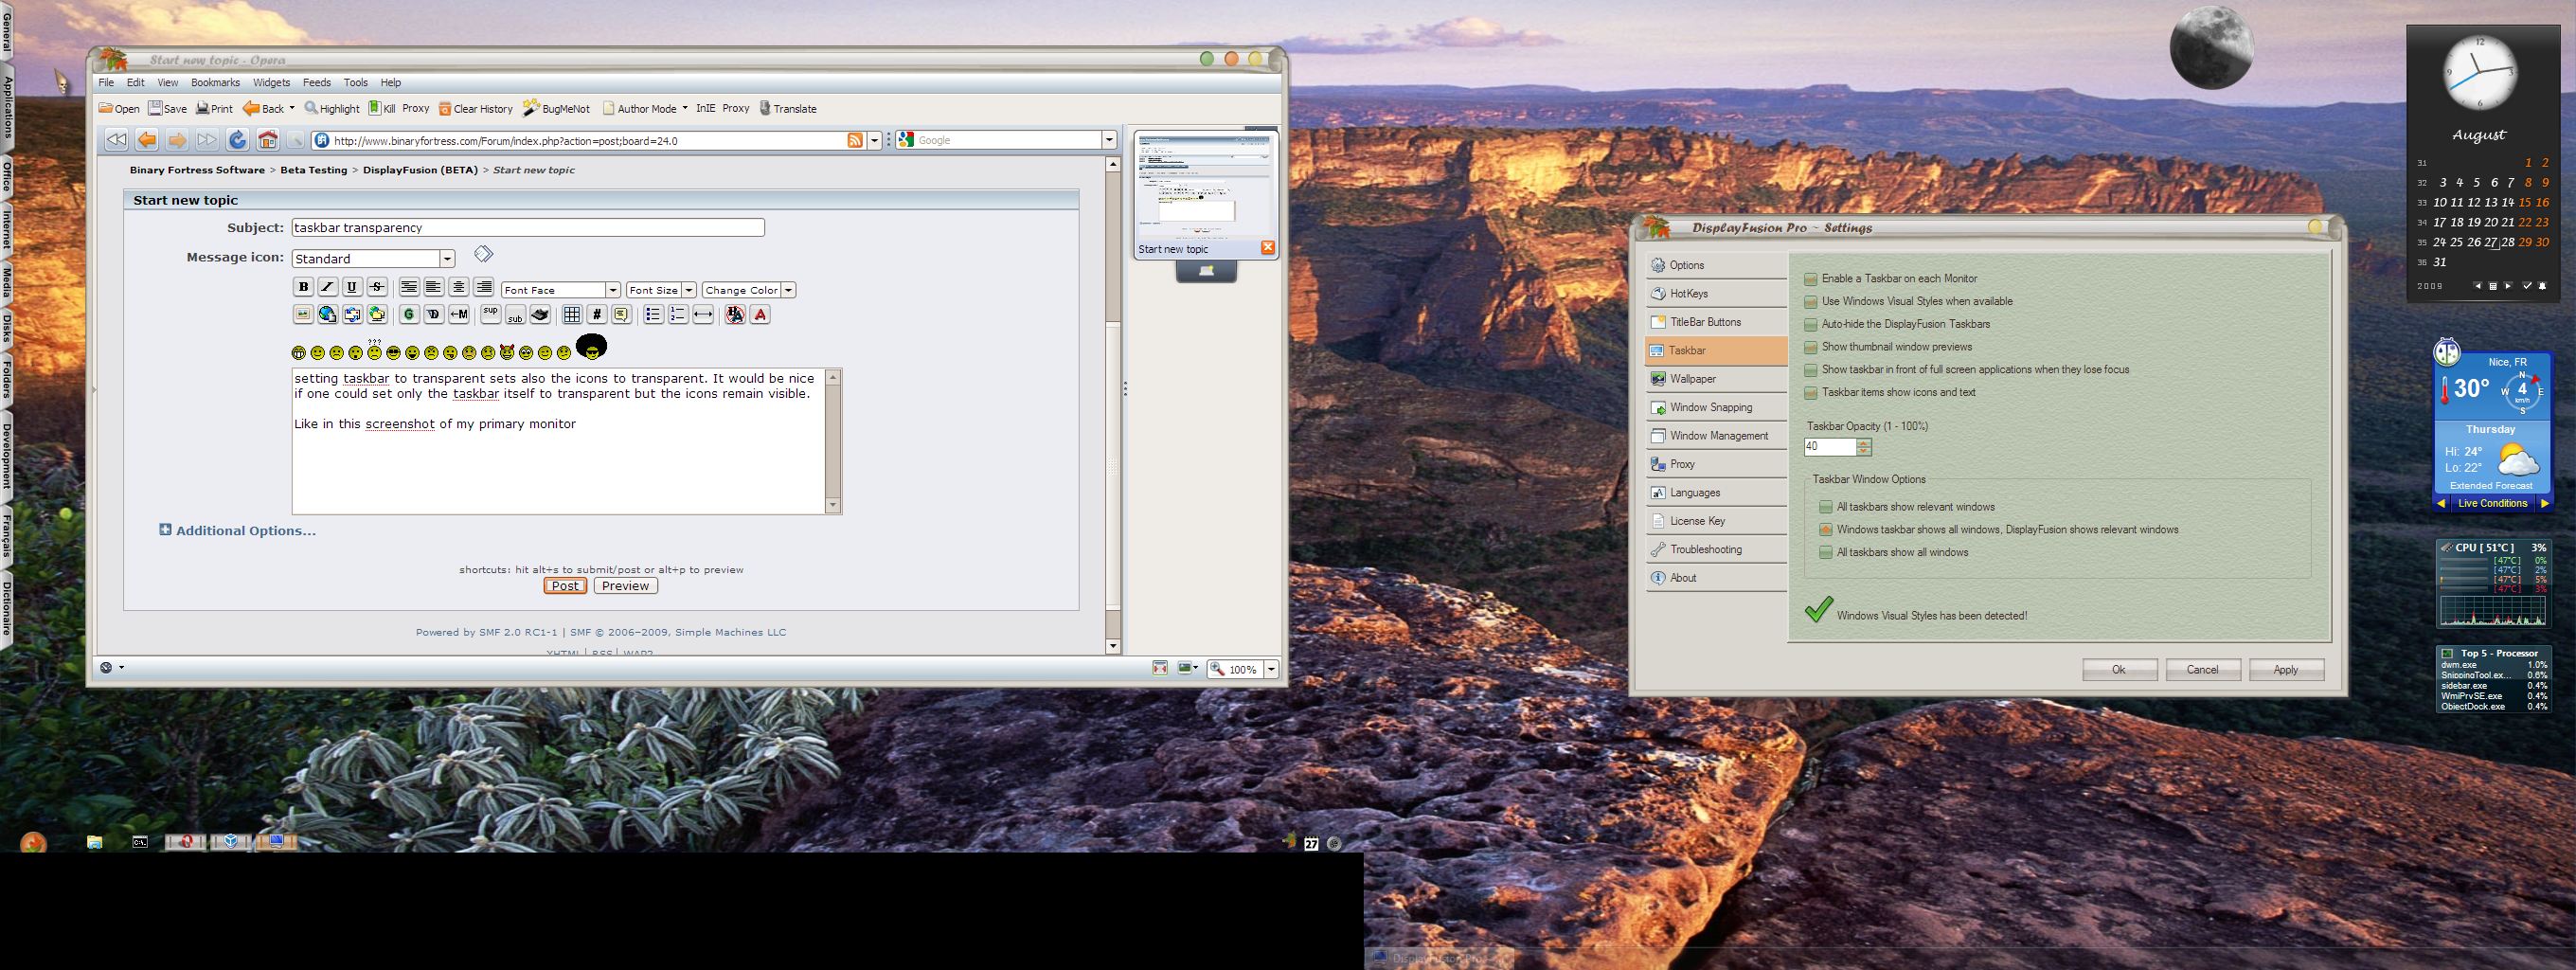Click the superscript button
The image size is (2576, 970).
click(490, 315)
